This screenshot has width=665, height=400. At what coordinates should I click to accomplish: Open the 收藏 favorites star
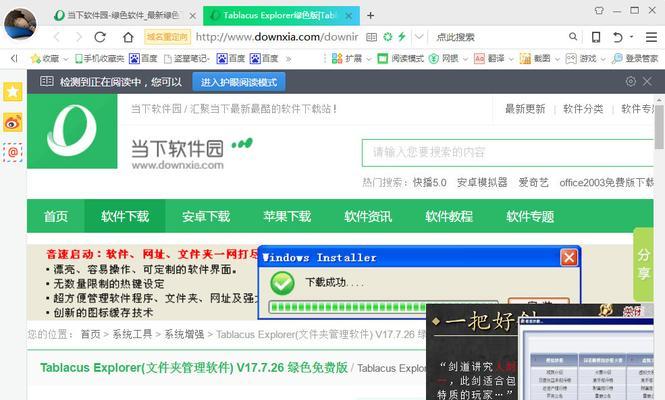click(36, 59)
